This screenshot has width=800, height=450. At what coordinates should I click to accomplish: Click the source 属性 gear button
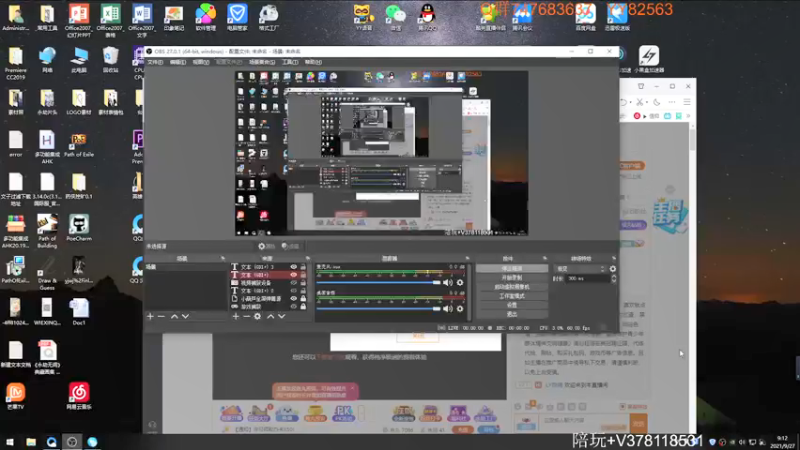266,246
